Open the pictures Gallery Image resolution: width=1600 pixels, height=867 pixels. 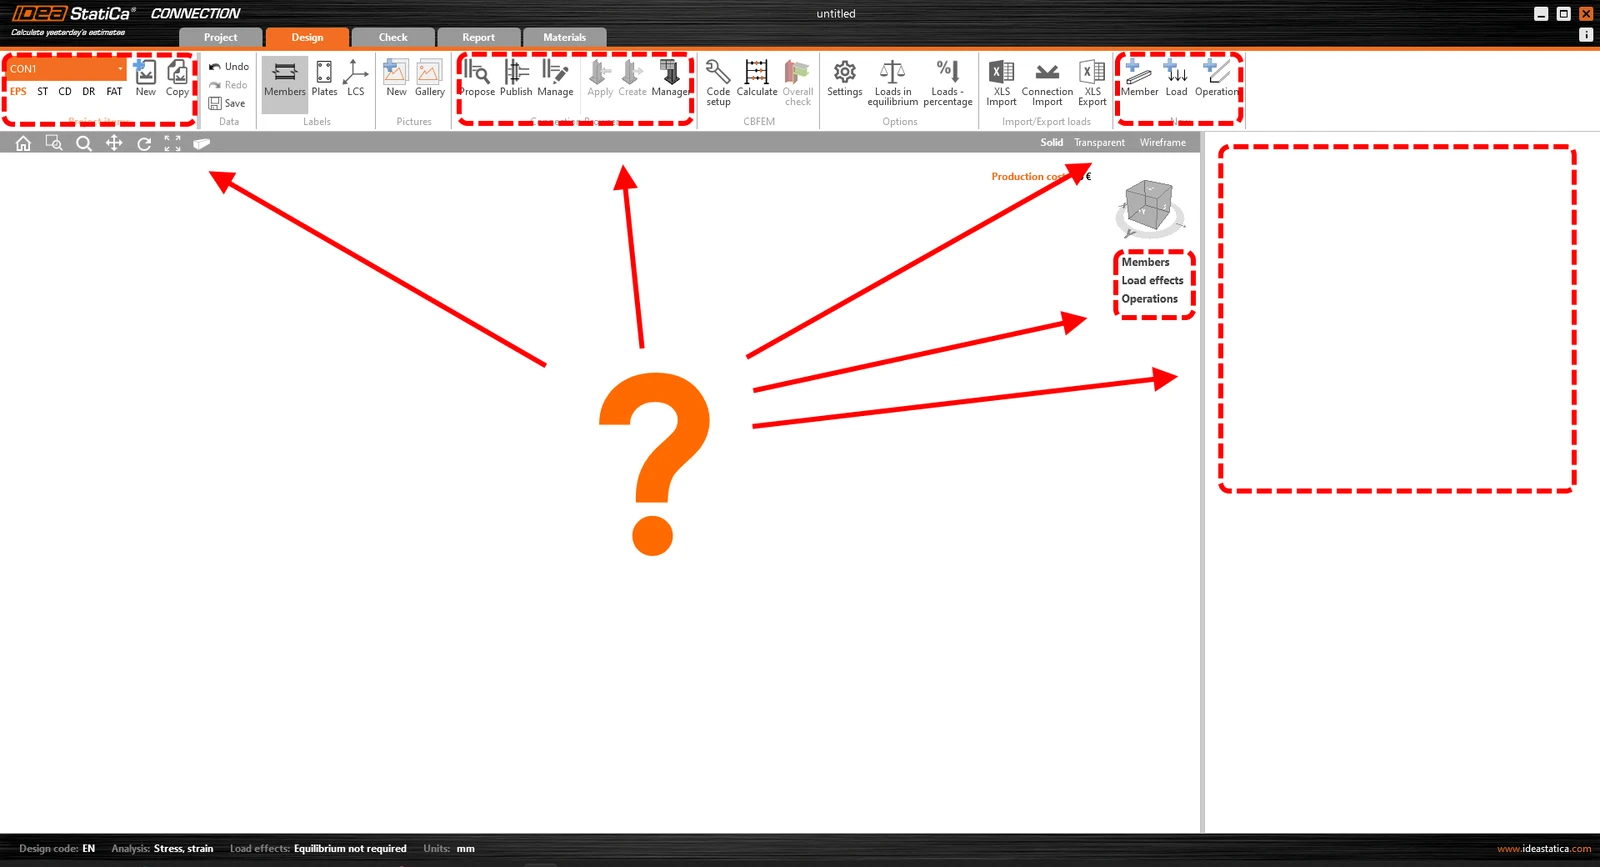click(x=430, y=78)
